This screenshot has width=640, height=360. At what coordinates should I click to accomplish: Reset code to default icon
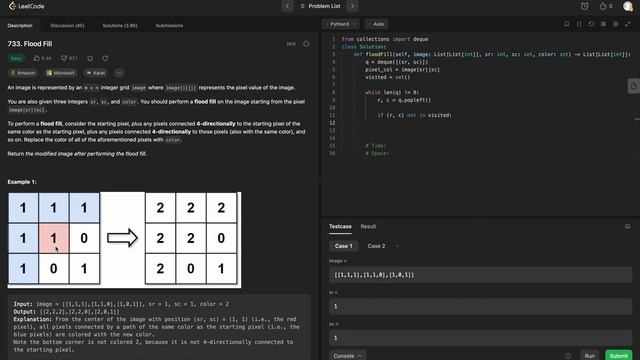[591, 24]
